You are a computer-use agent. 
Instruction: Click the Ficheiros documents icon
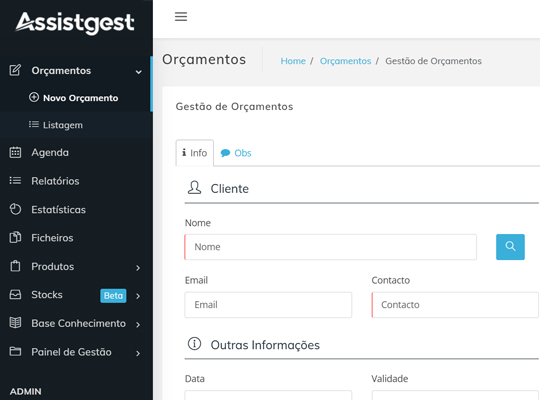click(15, 237)
